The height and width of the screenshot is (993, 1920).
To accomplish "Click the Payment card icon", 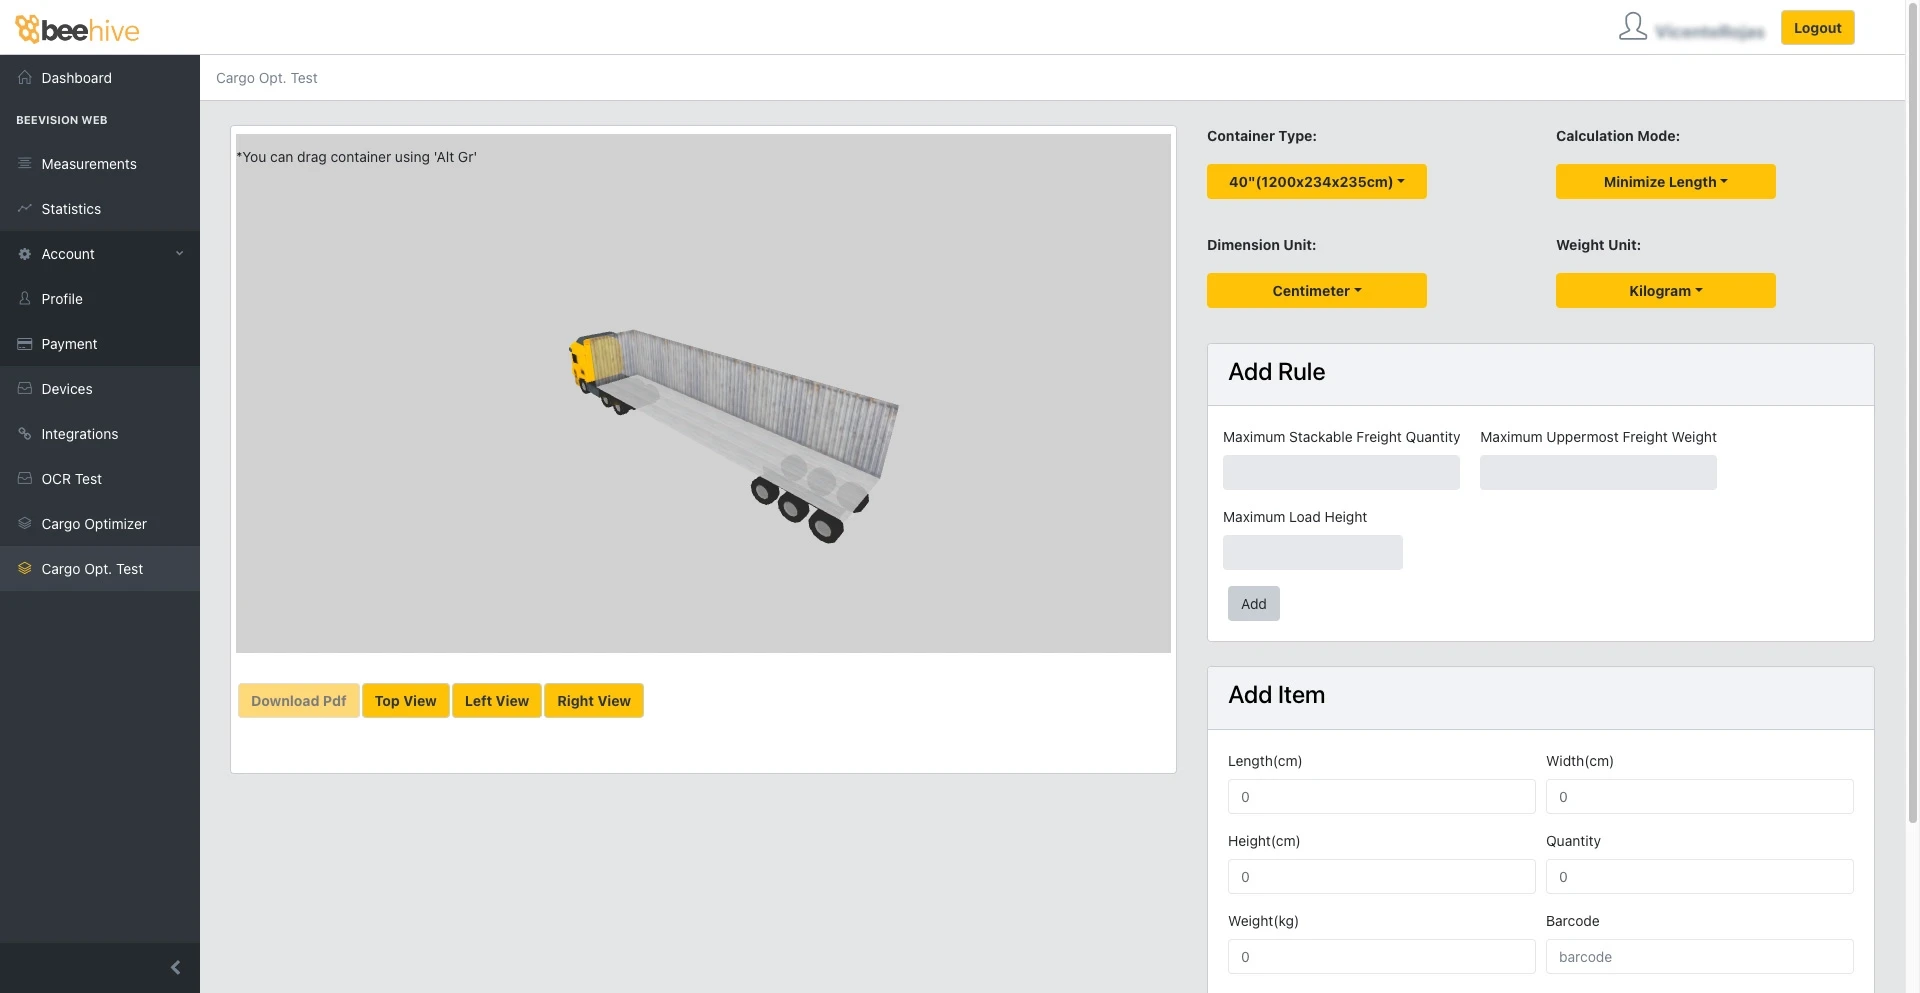I will tap(25, 344).
